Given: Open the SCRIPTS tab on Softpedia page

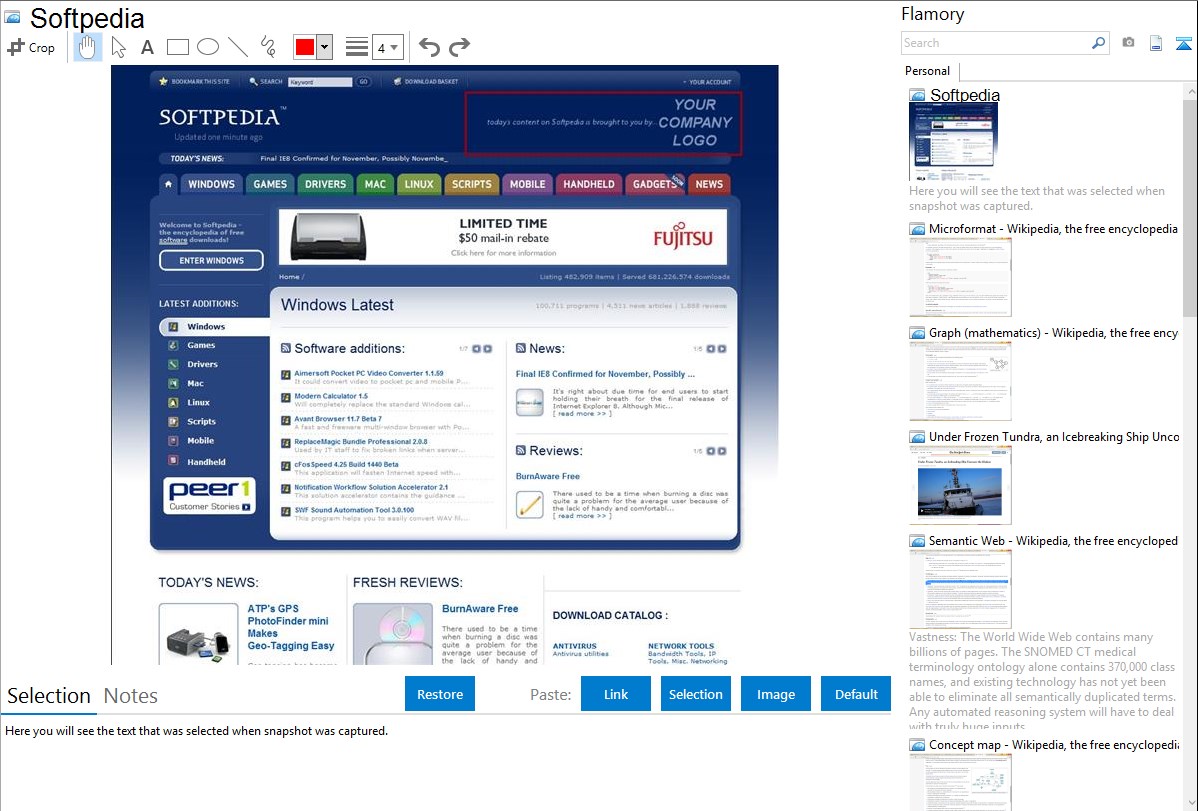Looking at the screenshot, I should (x=471, y=184).
